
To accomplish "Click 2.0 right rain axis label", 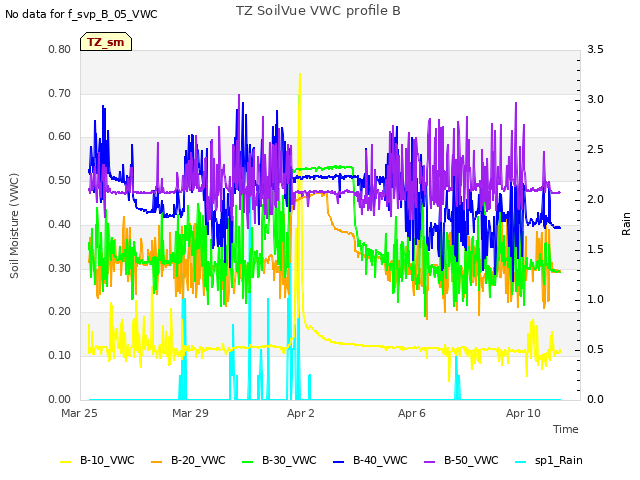I will (595, 199).
